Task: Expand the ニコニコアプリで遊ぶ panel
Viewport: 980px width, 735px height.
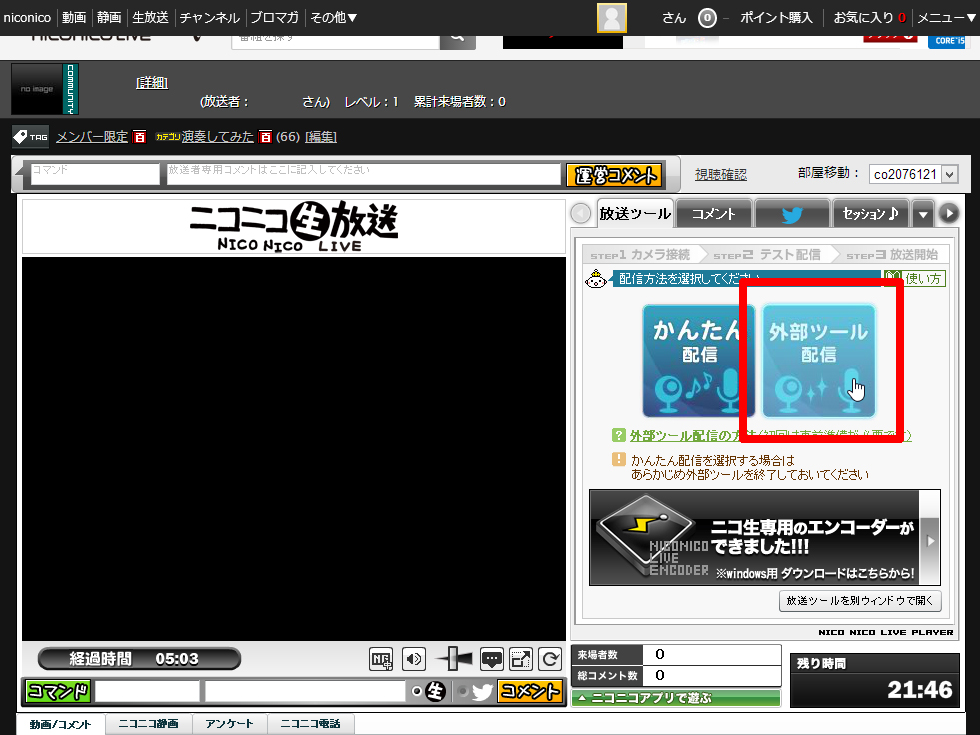Action: (x=676, y=698)
